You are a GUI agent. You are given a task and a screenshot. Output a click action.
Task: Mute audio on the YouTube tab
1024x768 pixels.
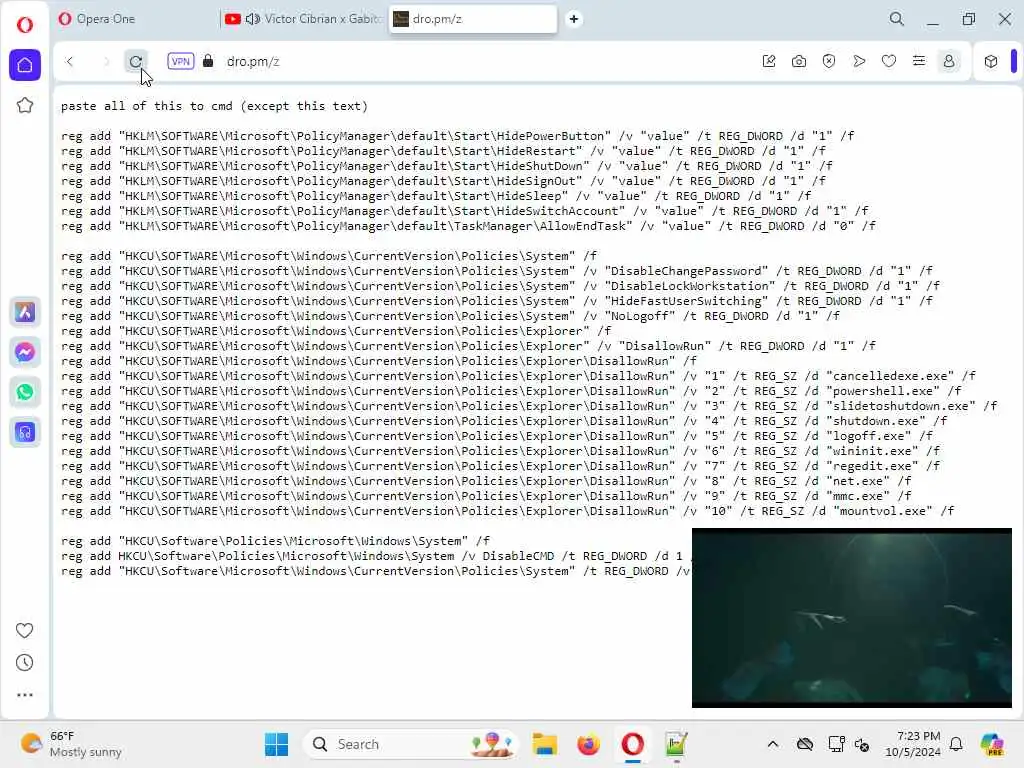(x=253, y=19)
